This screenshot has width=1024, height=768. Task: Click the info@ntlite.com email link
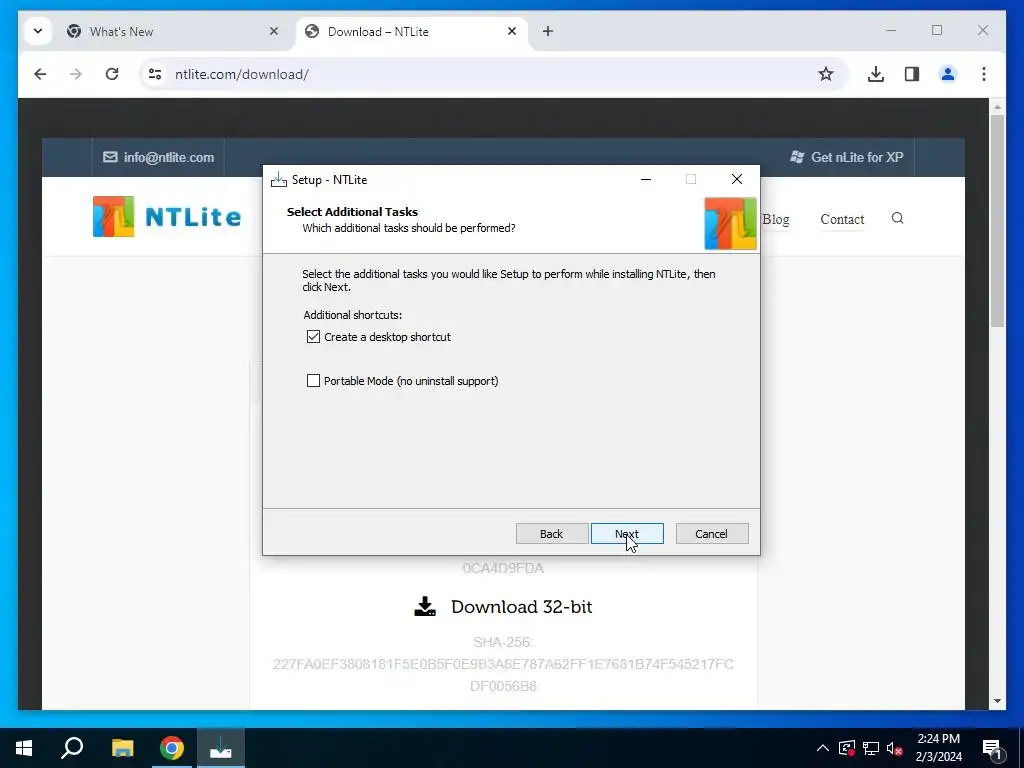(x=159, y=157)
